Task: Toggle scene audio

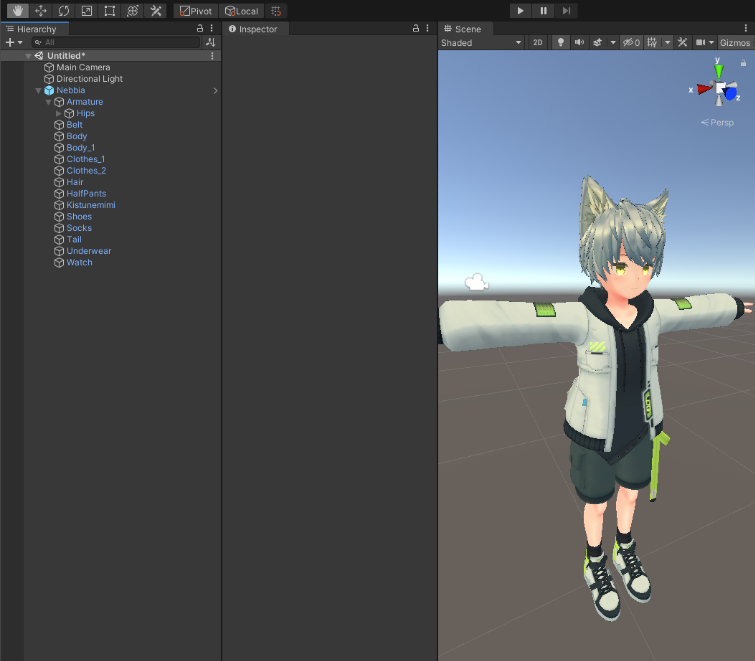Action: 579,43
